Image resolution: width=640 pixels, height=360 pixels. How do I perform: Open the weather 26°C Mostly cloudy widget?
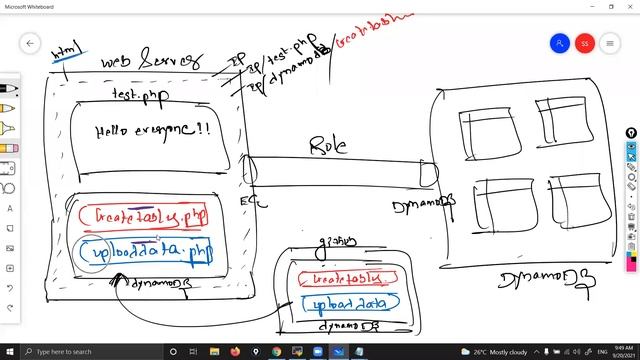[494, 352]
